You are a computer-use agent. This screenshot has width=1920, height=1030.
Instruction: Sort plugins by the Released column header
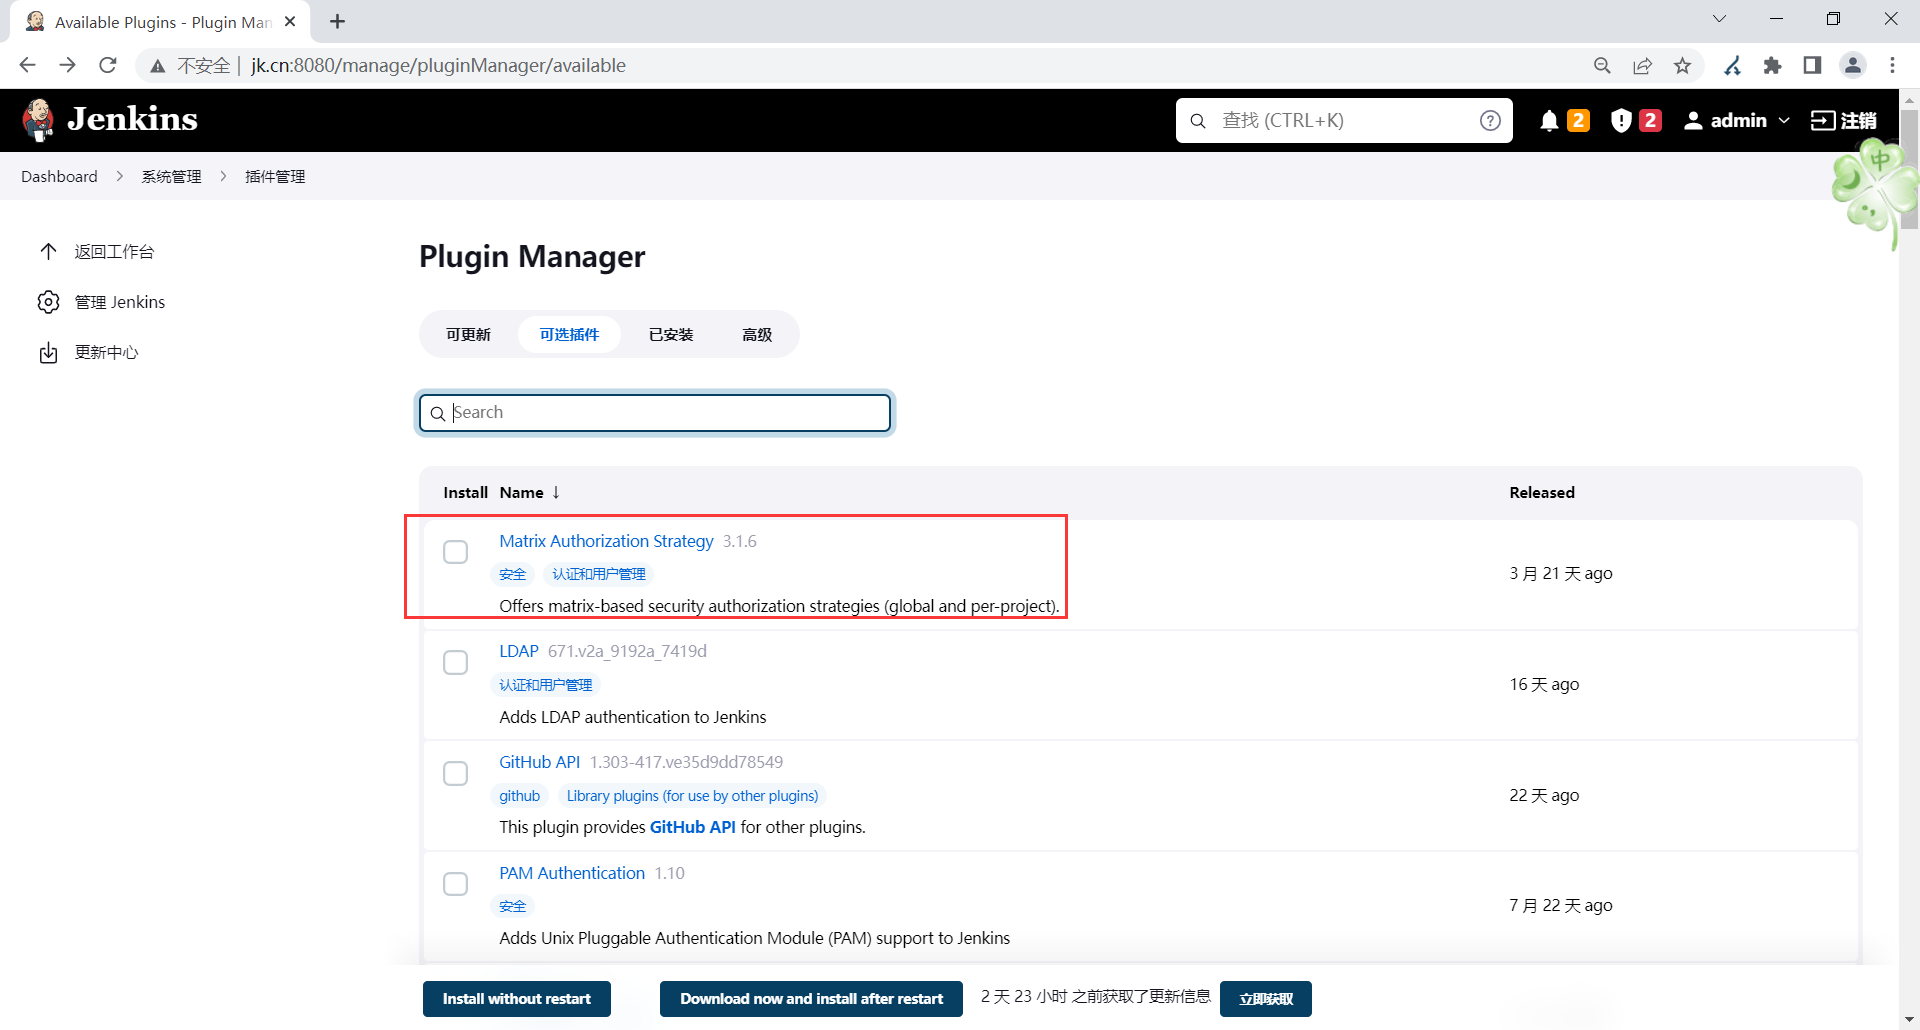[1542, 492]
